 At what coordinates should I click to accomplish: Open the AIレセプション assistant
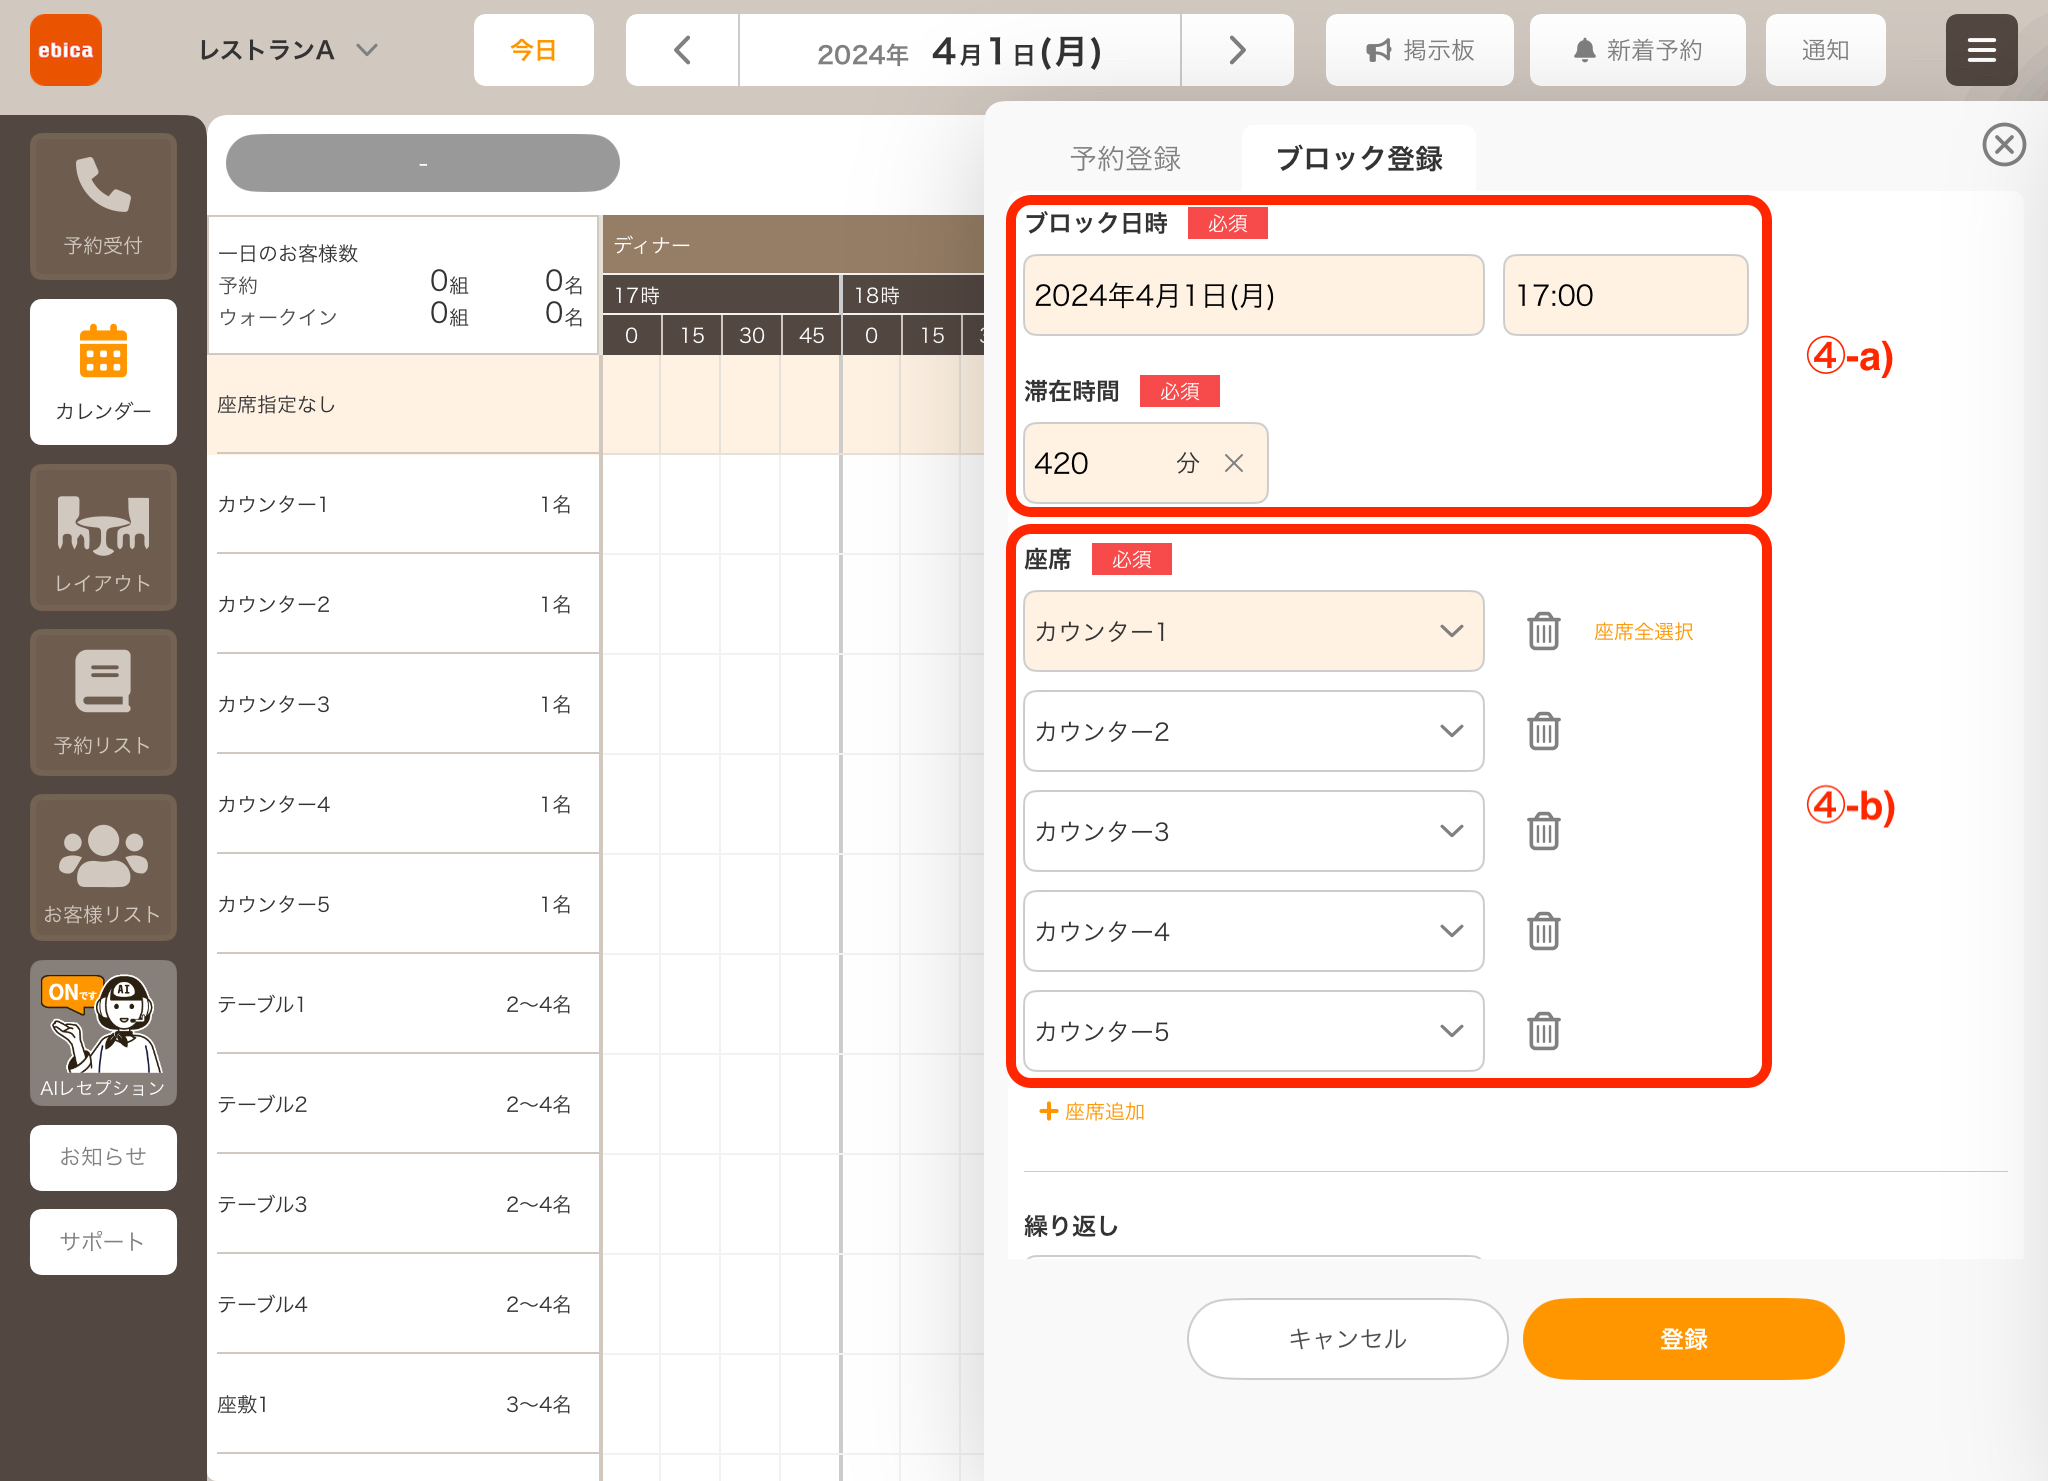103,1033
